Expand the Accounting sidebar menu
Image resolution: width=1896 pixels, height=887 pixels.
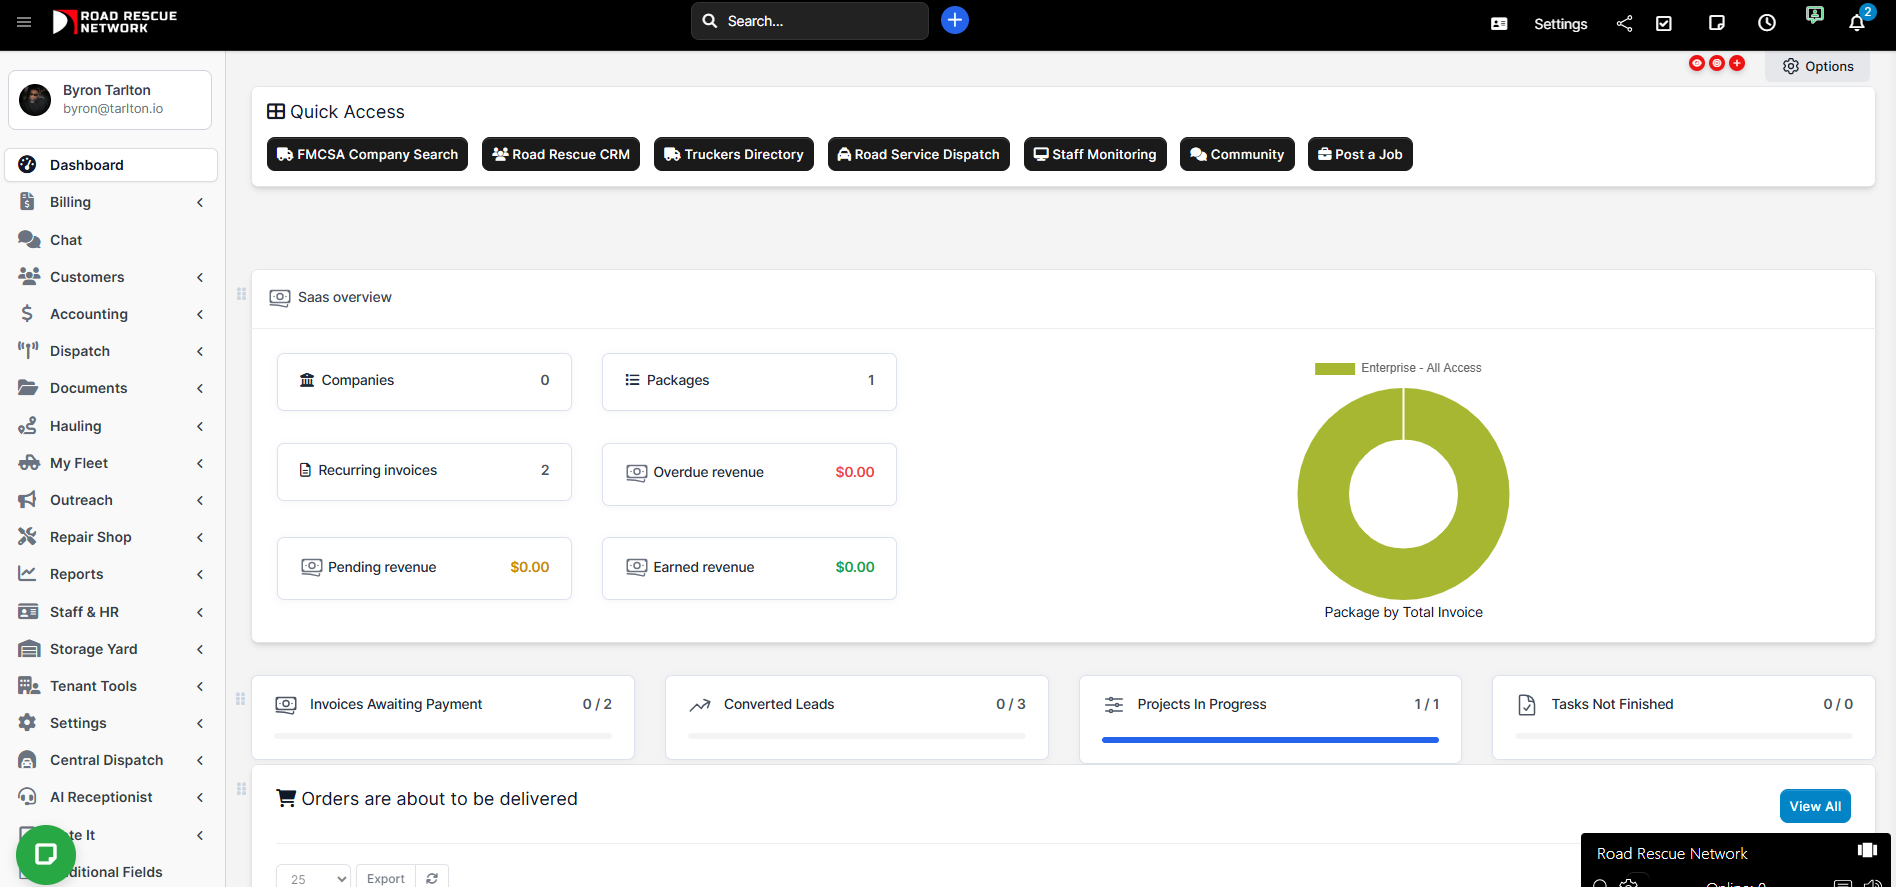pyautogui.click(x=111, y=314)
